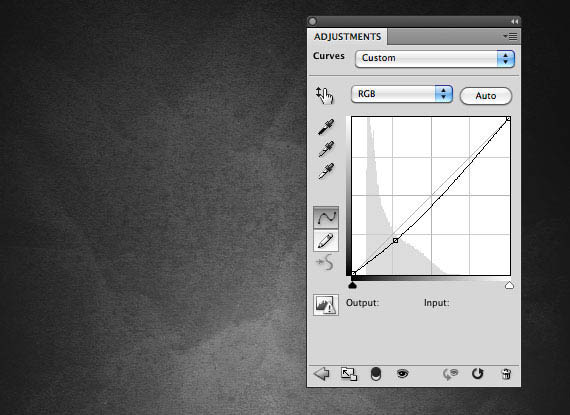Delete adjustment layer with trash icon

tap(506, 374)
